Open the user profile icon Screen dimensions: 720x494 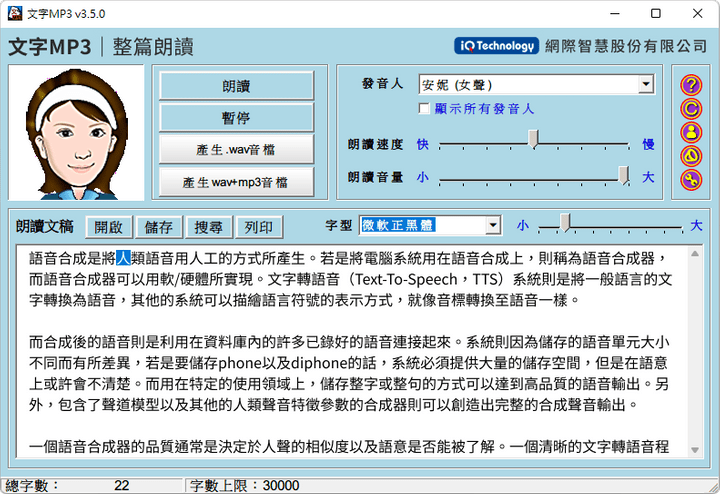coord(691,132)
